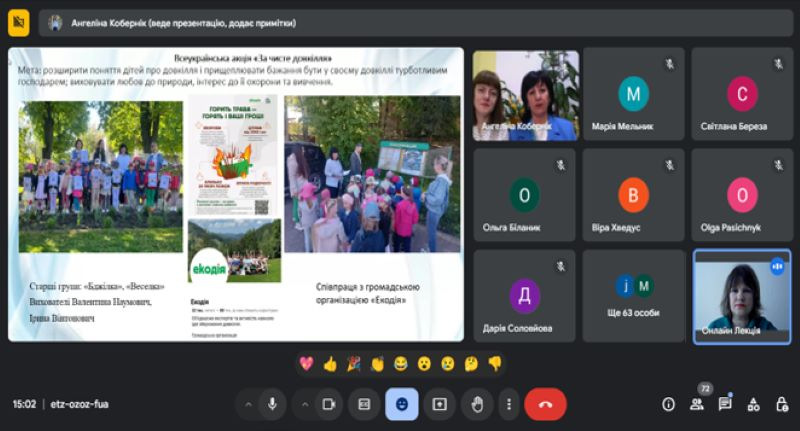The image size is (800, 431).
Task: Click the group children photo on slide
Action: [x=101, y=177]
